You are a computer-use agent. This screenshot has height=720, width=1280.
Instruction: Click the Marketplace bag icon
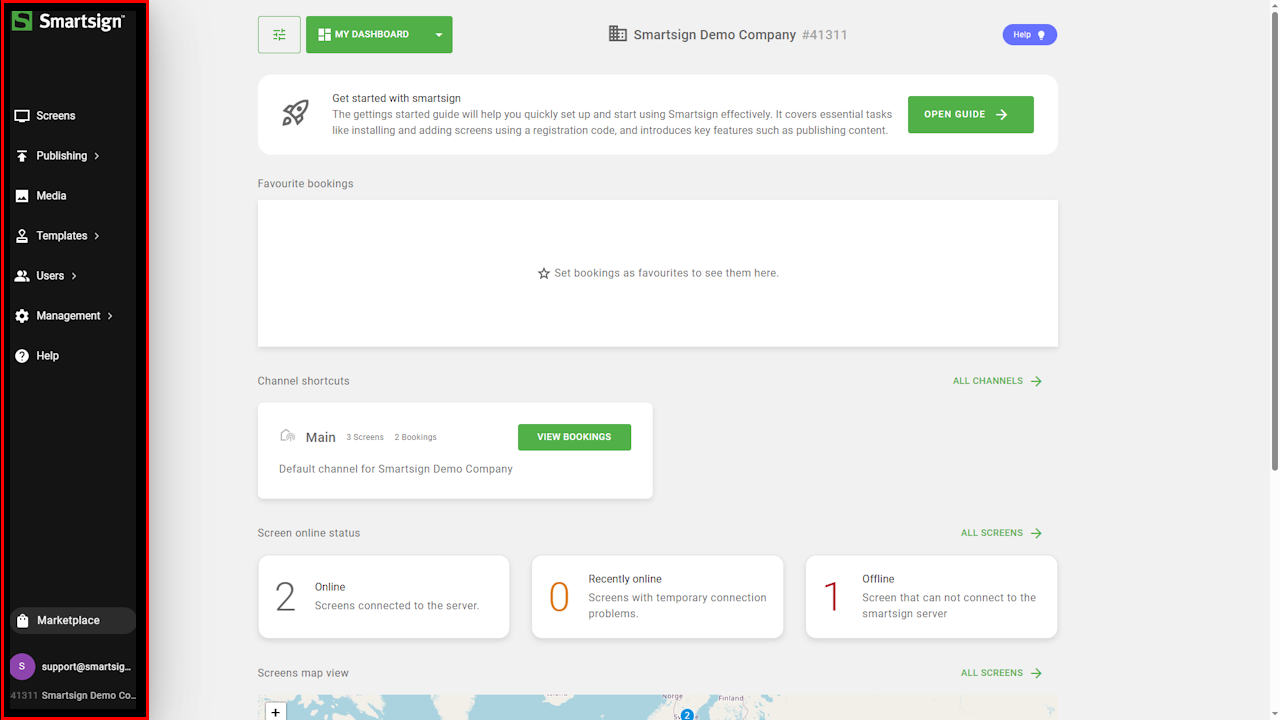(23, 621)
